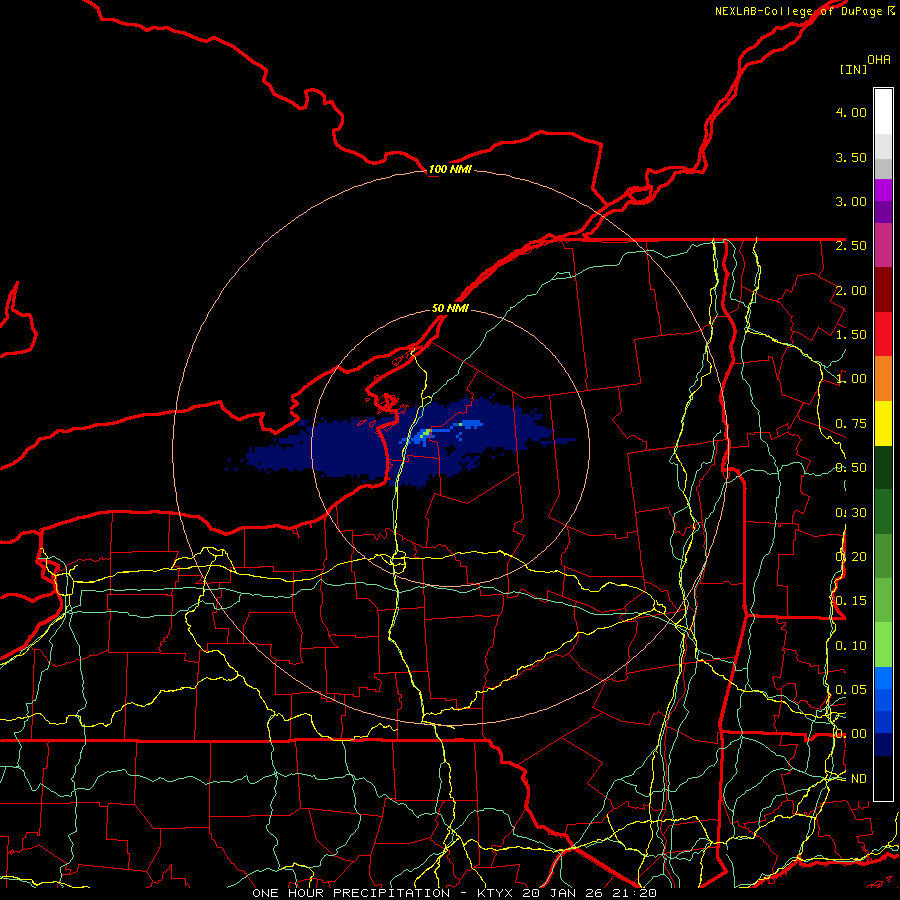Select the orange legend swatch
Screen dimensions: 900x900
coord(883,378)
